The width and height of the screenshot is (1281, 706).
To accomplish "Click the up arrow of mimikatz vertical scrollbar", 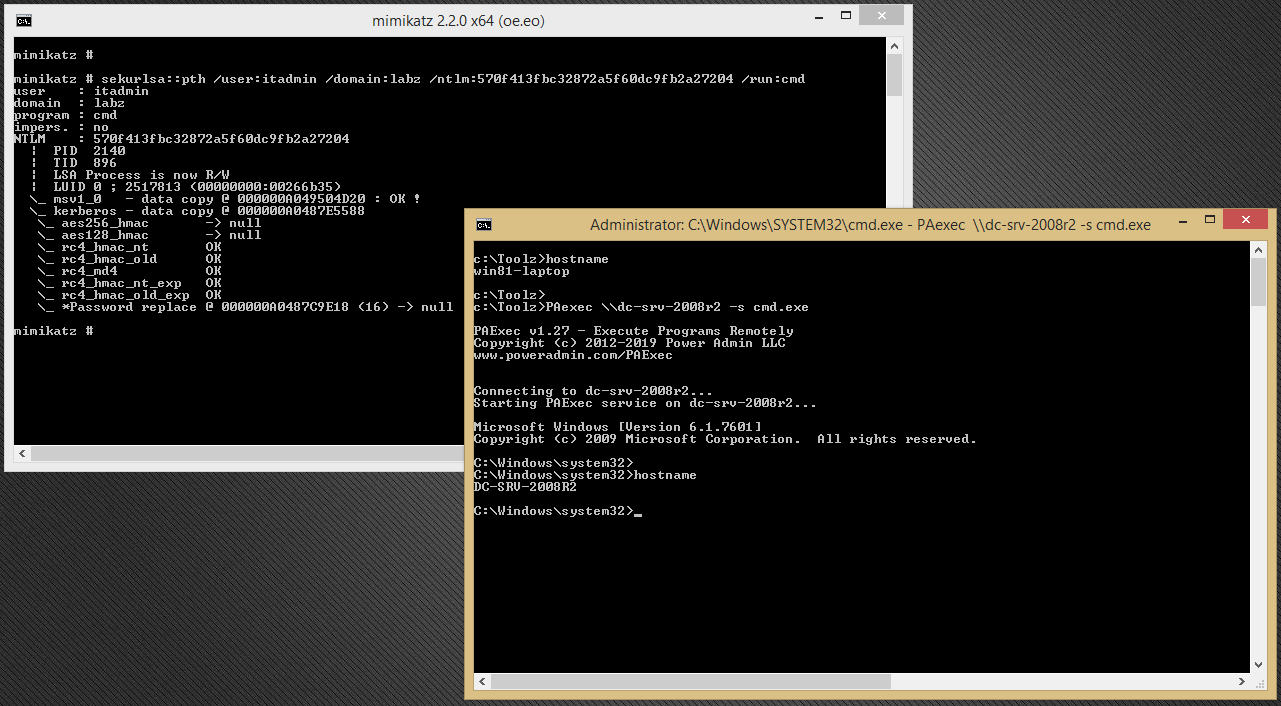I will click(x=894, y=46).
